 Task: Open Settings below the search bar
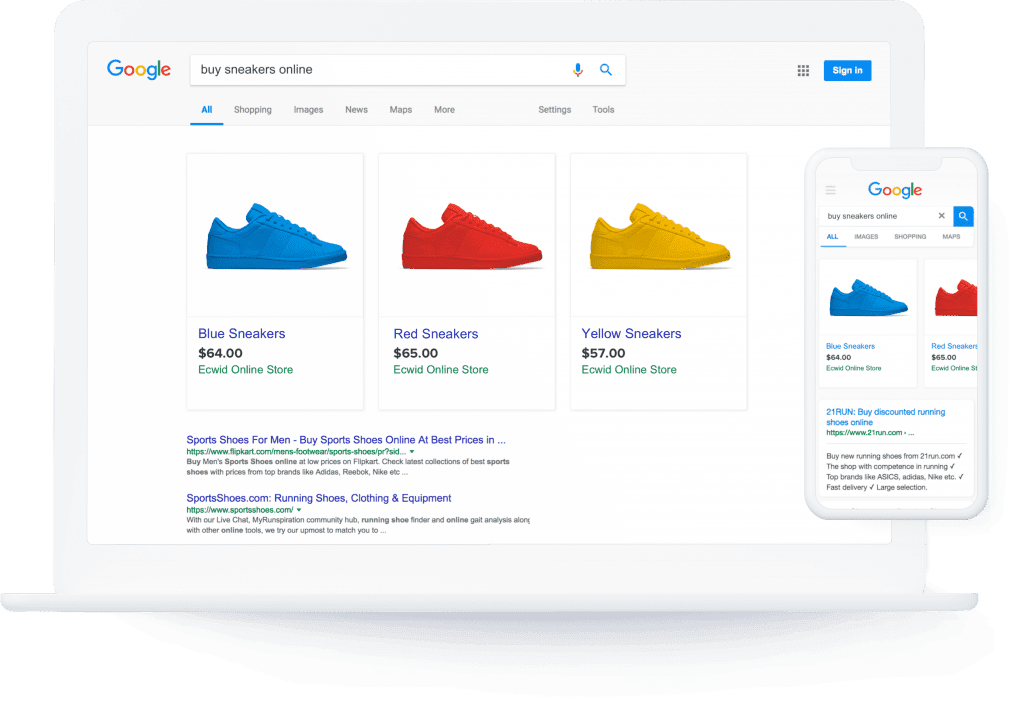554,110
